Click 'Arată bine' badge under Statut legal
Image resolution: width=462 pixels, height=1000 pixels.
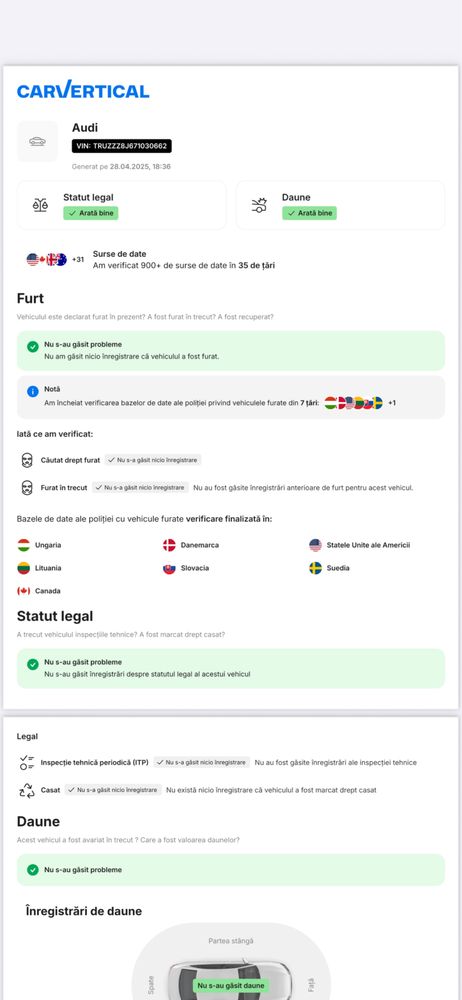coord(91,213)
